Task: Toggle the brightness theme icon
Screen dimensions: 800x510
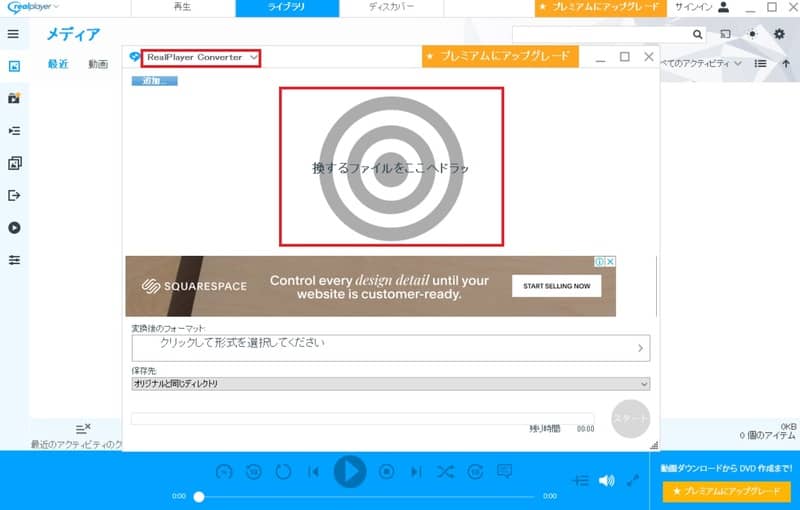Action: coord(753,34)
